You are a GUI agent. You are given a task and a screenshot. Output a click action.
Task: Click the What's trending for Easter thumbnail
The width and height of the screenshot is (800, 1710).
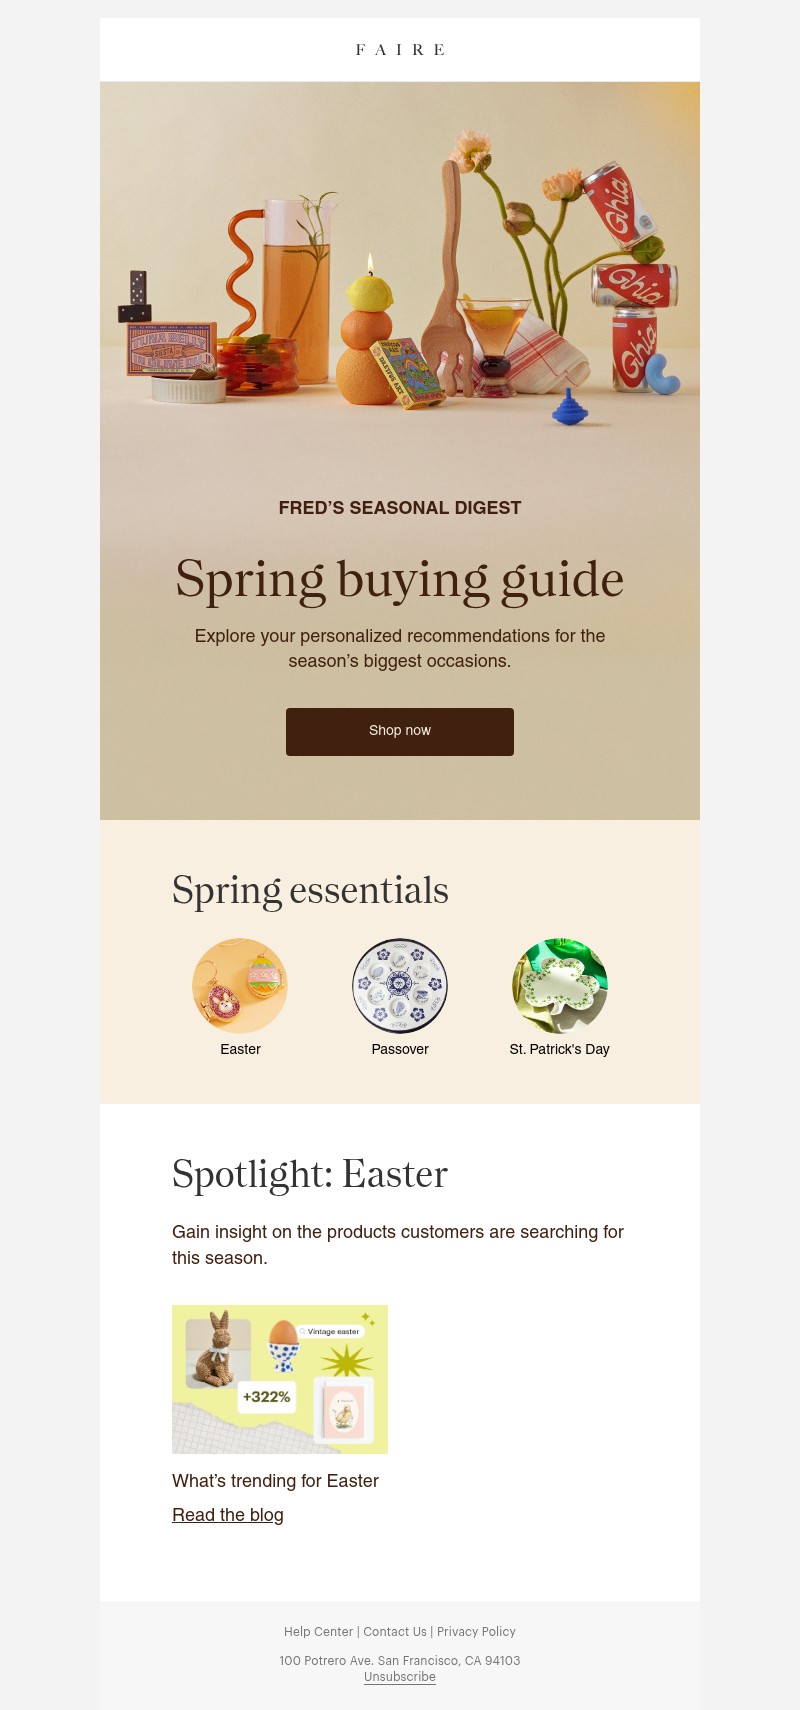point(280,1378)
